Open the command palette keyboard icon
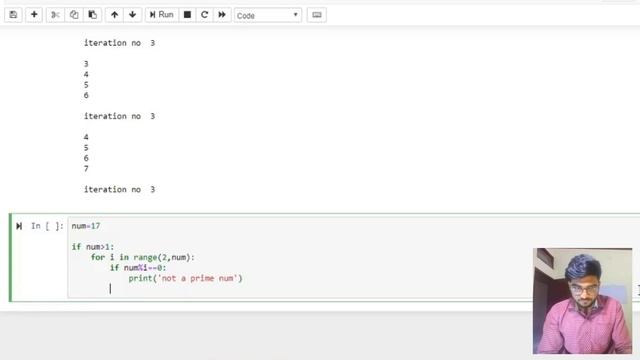 tap(317, 15)
